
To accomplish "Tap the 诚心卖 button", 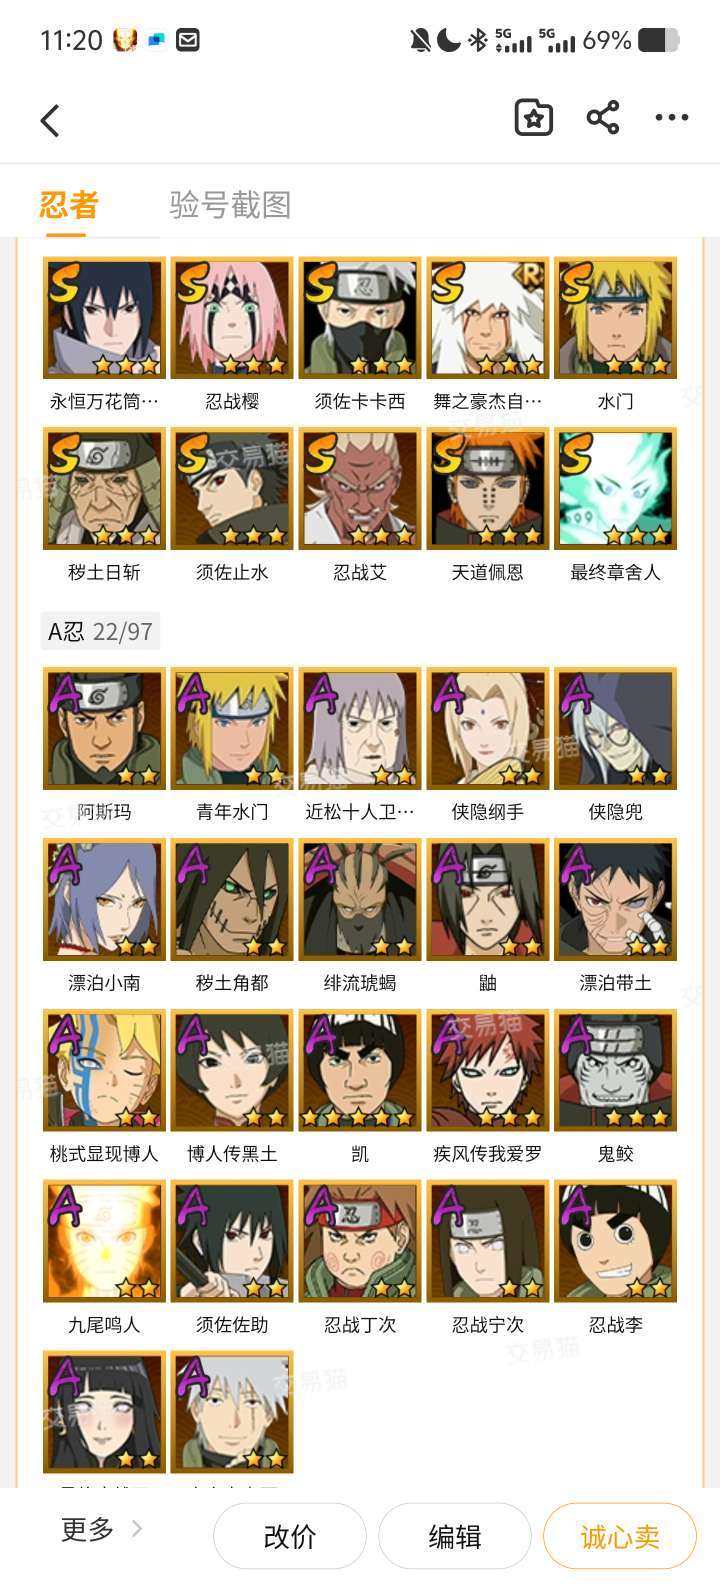I will coord(620,1536).
